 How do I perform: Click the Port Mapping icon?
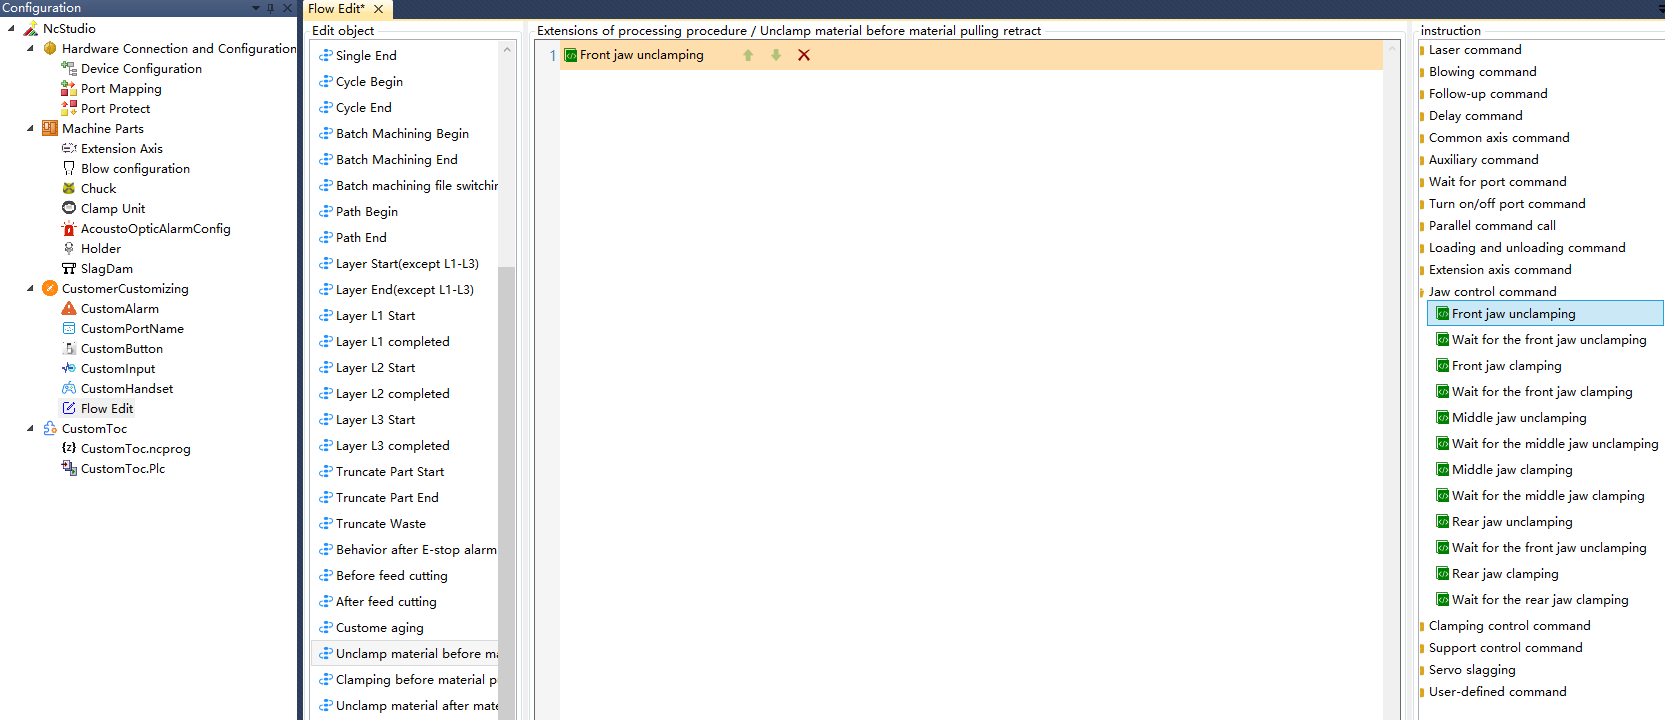click(69, 89)
